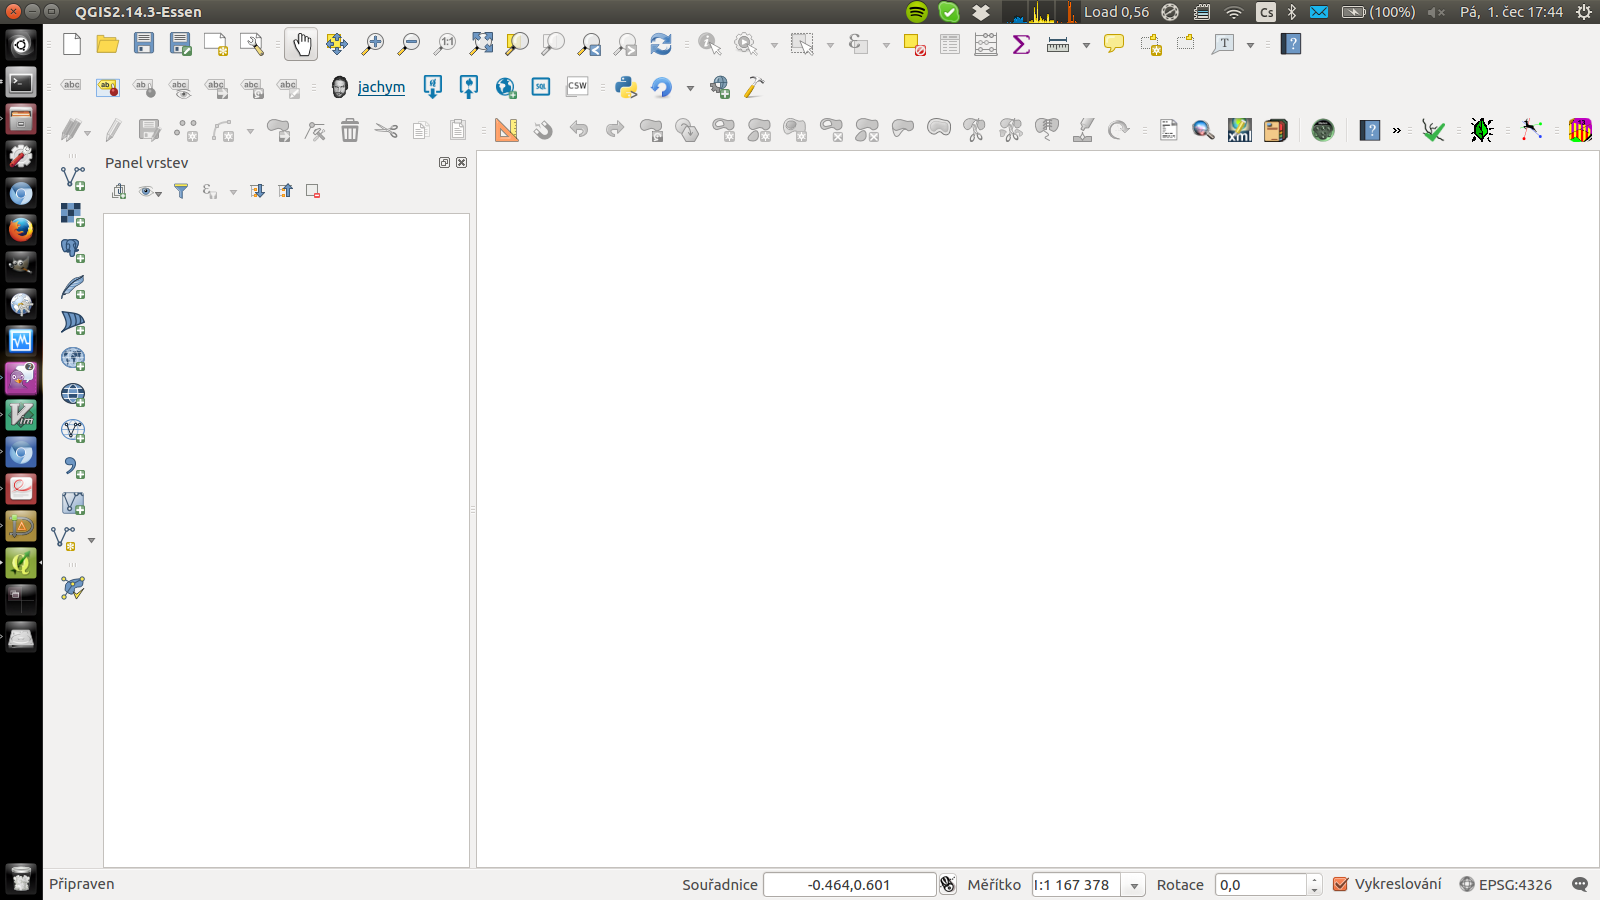Select the Zoom In magnifier tool

click(x=373, y=44)
